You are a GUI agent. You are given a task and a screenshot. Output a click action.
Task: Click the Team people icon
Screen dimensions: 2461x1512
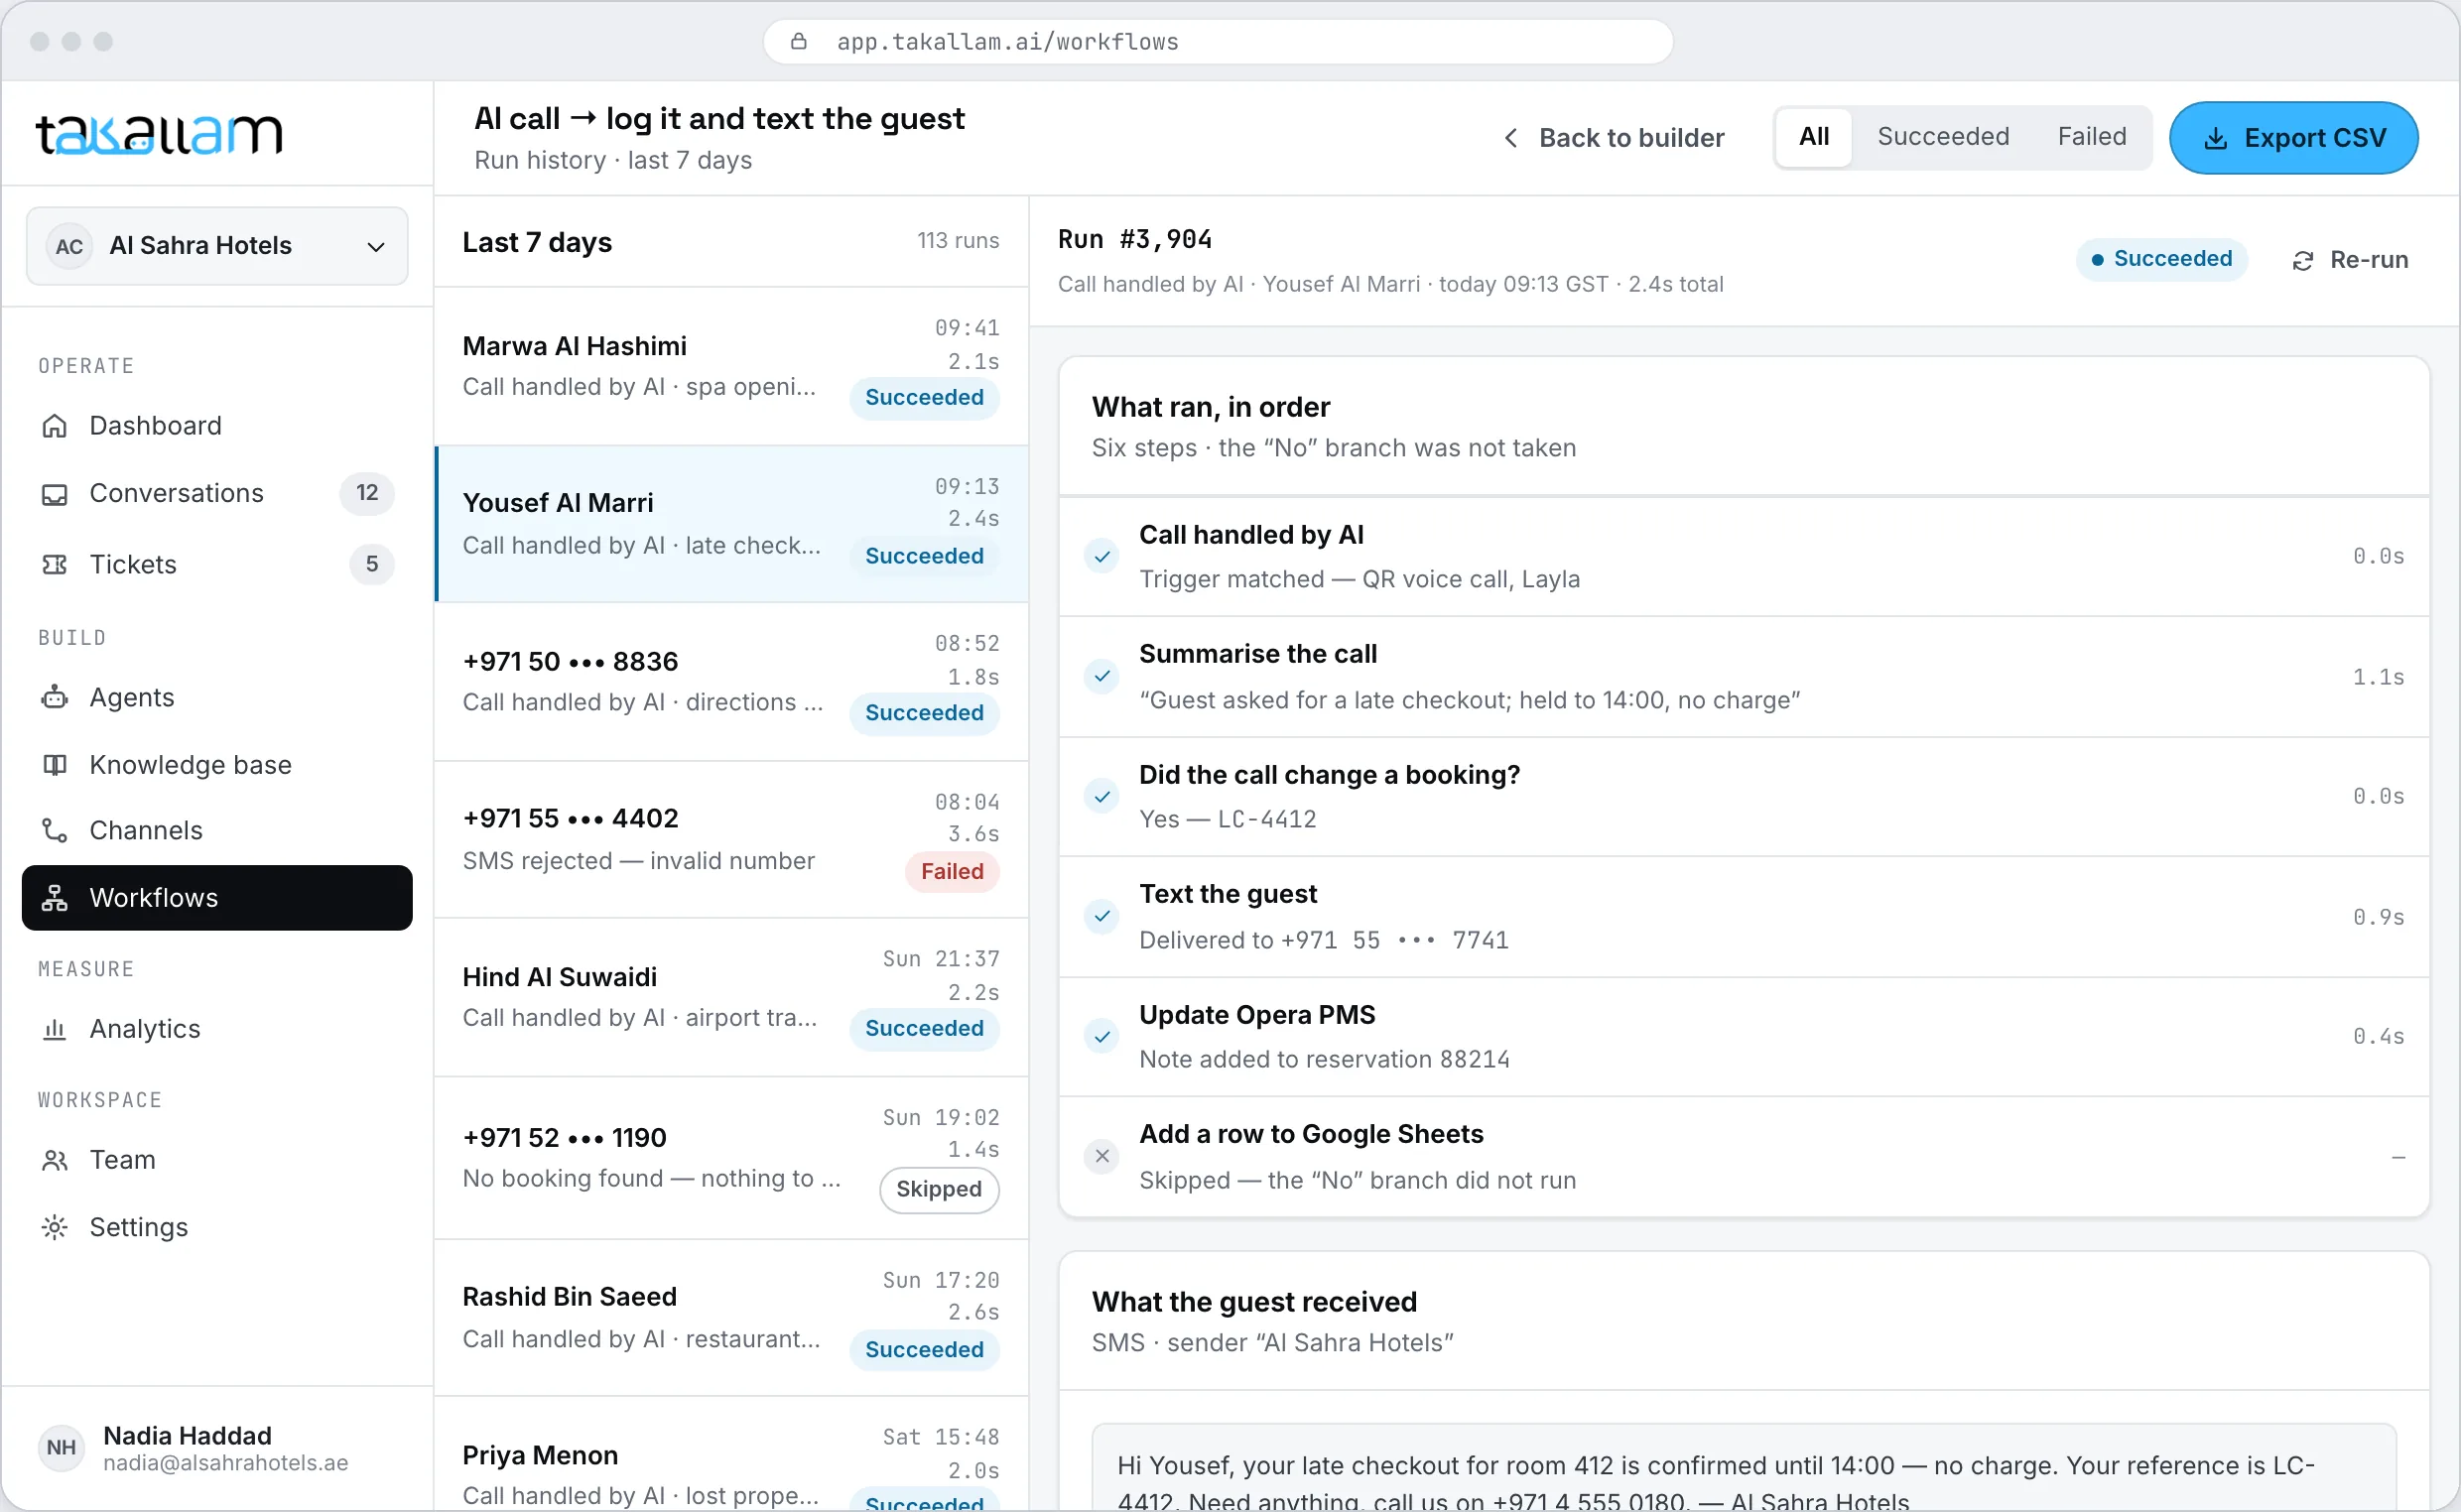point(55,1160)
